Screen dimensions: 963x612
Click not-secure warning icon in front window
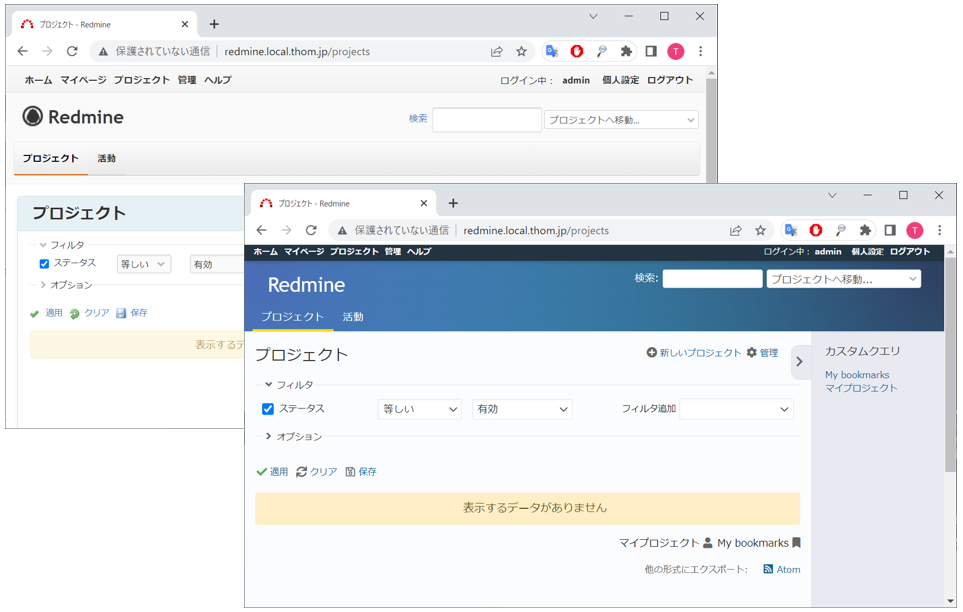pos(342,230)
